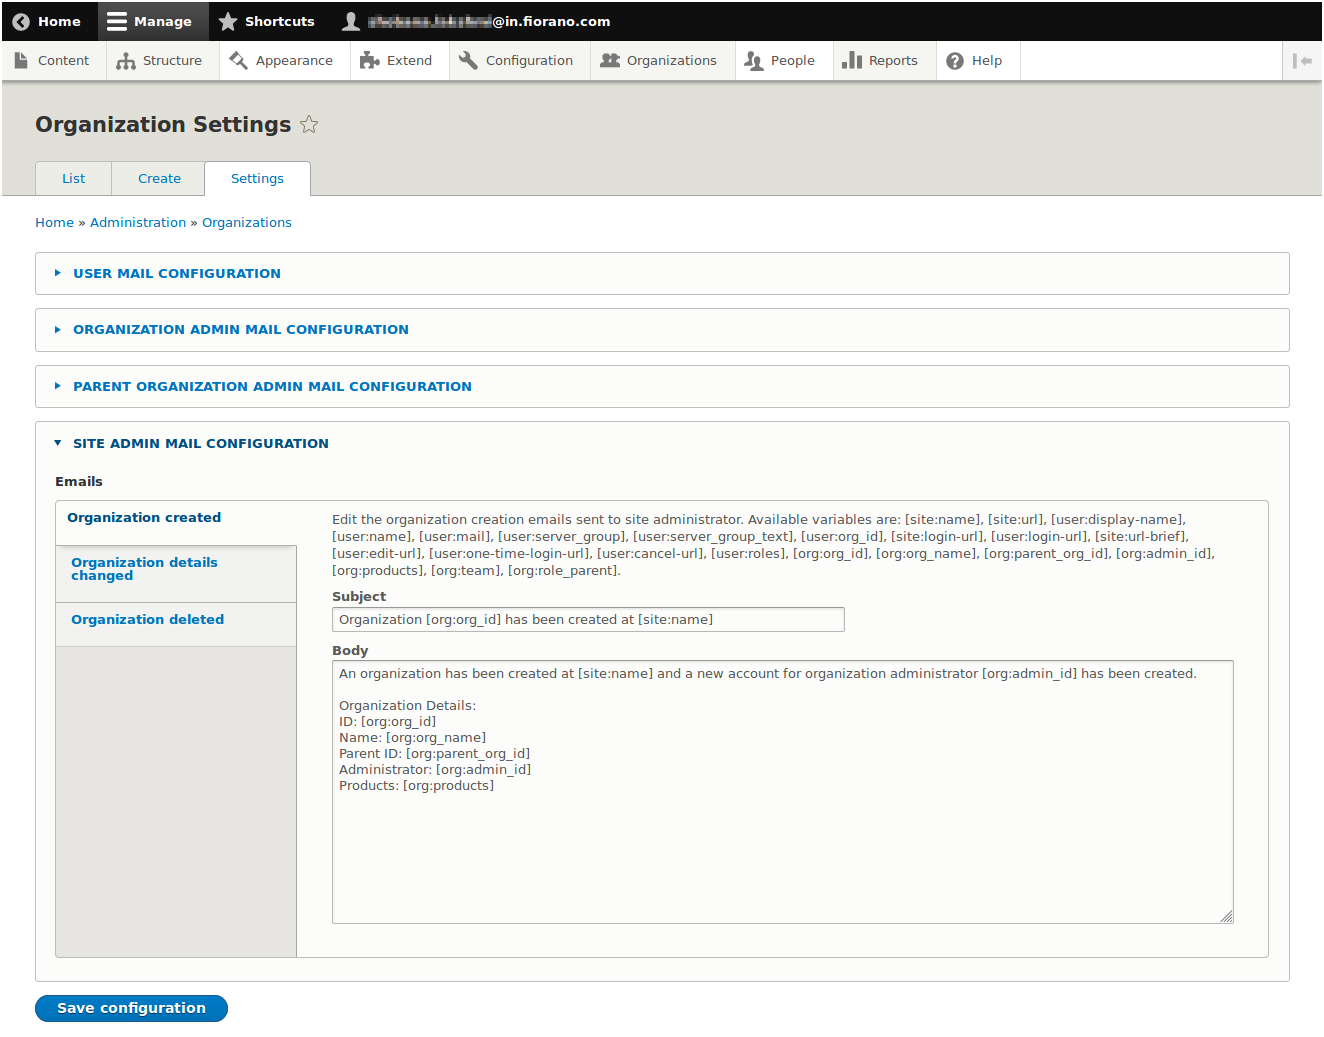The image size is (1324, 1037).
Task: Click the Help question mark icon
Action: (x=955, y=61)
